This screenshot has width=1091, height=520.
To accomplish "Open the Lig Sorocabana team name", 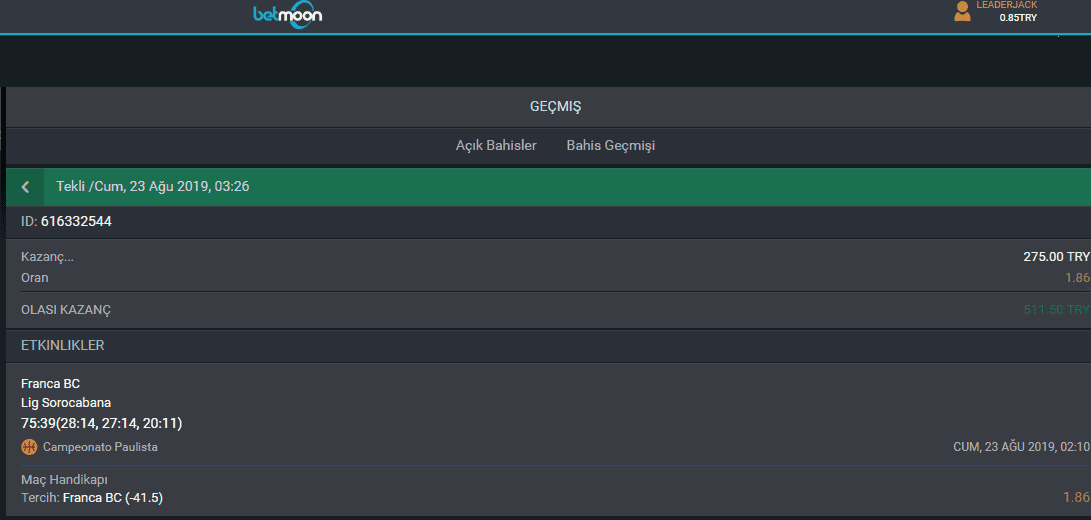I will 66,402.
